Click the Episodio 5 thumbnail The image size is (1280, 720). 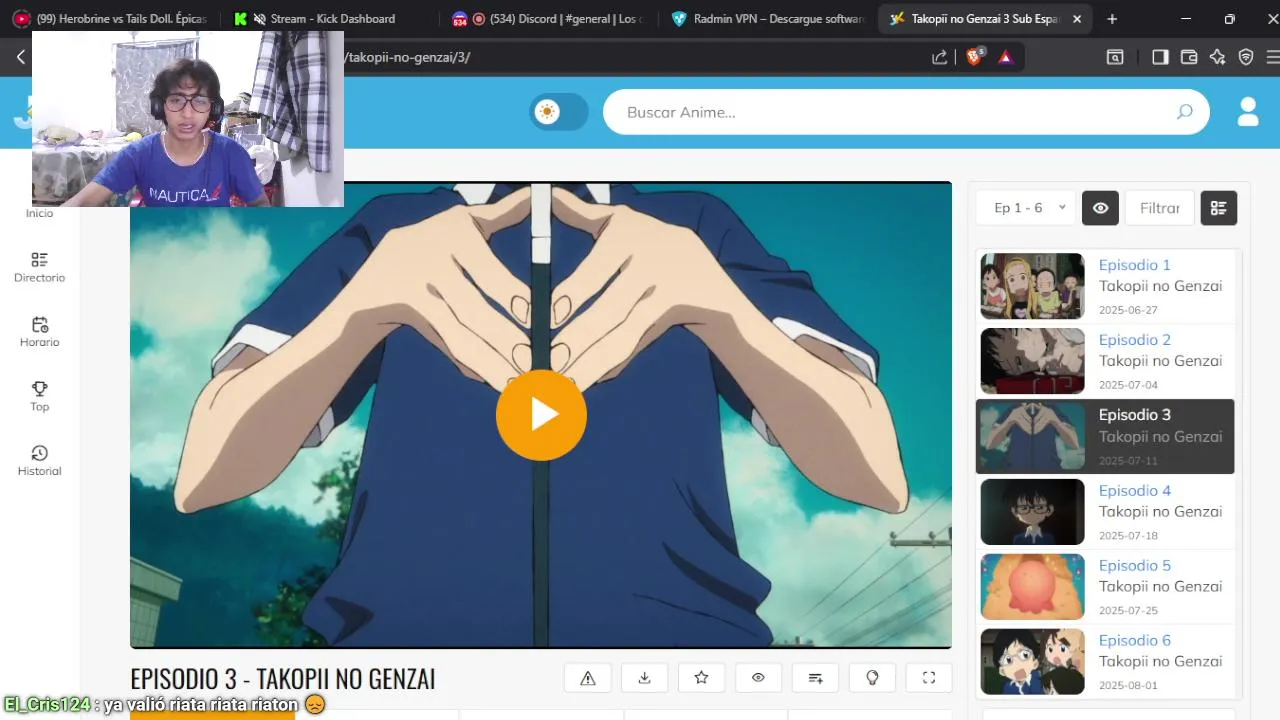[1032, 586]
